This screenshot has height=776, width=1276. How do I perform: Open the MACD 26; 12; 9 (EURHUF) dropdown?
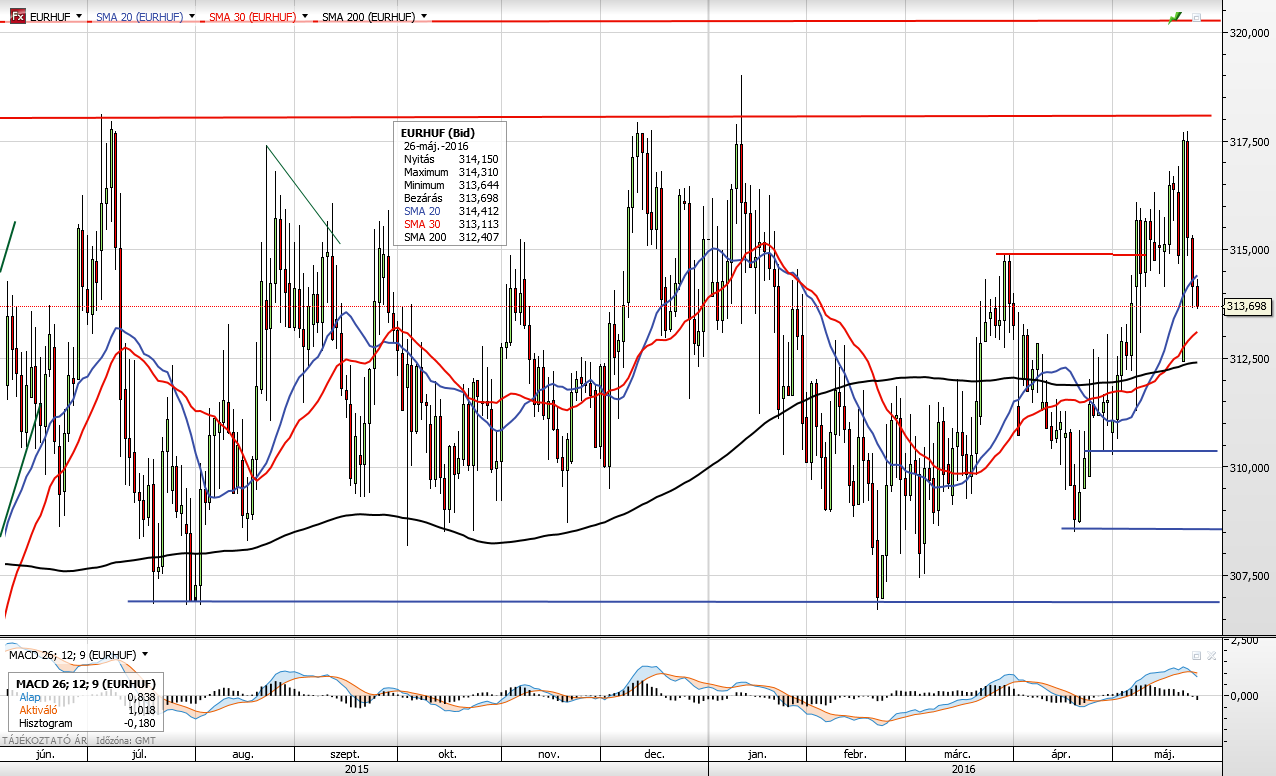[145, 654]
